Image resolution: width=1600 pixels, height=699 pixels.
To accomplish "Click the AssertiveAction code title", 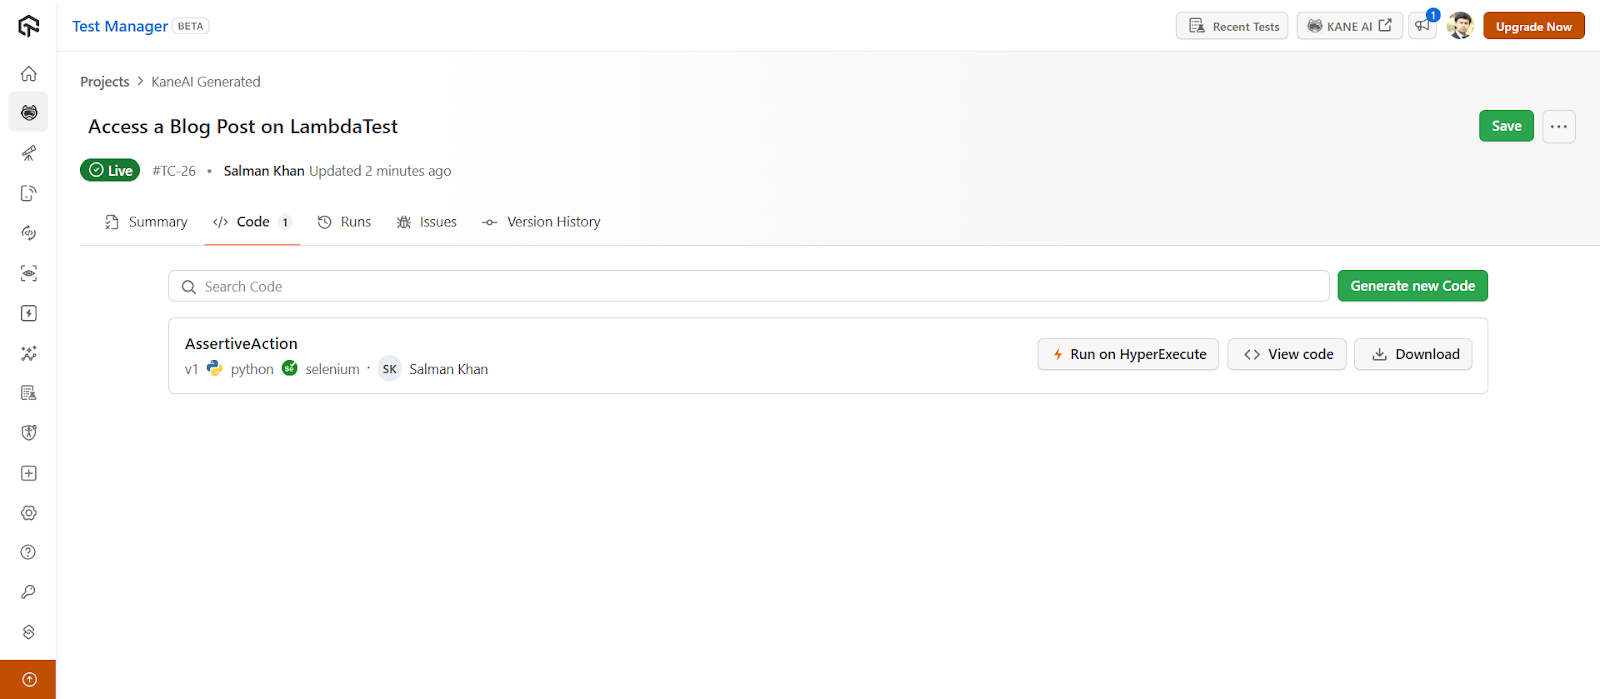I will pos(241,343).
